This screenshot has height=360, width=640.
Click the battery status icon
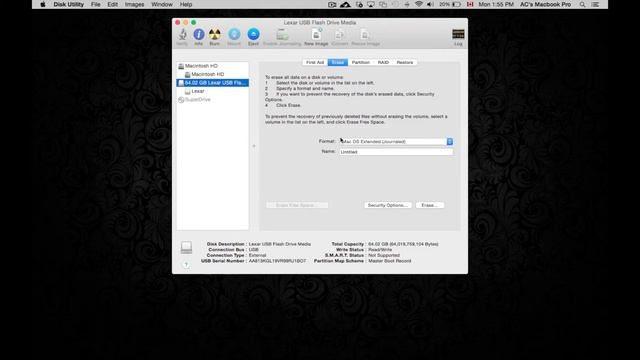point(456,4)
